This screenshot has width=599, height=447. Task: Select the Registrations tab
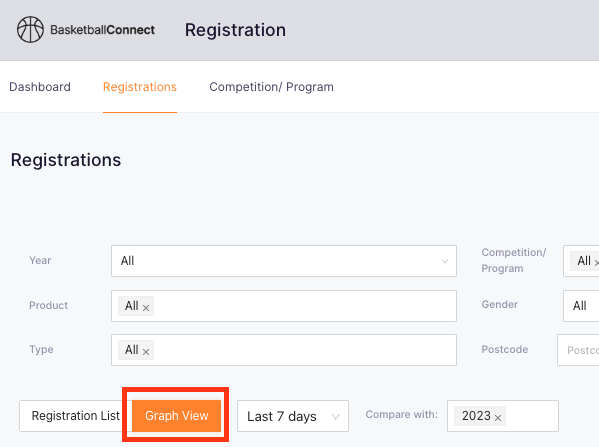[140, 87]
